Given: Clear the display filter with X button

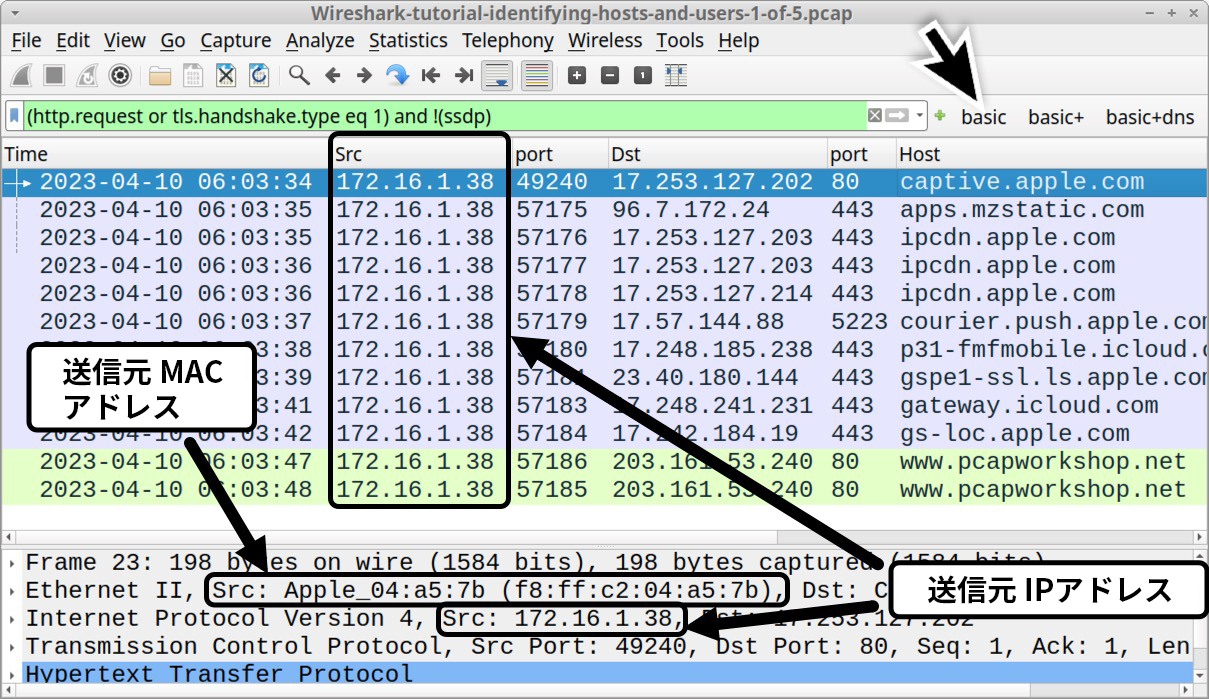Looking at the screenshot, I should click(875, 116).
